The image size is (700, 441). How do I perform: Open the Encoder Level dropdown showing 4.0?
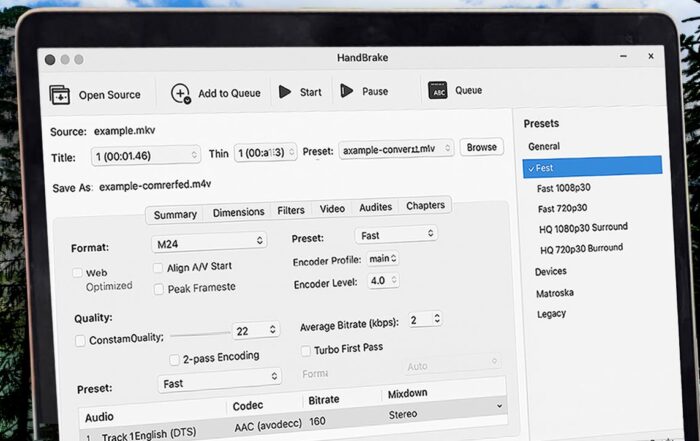pos(383,280)
